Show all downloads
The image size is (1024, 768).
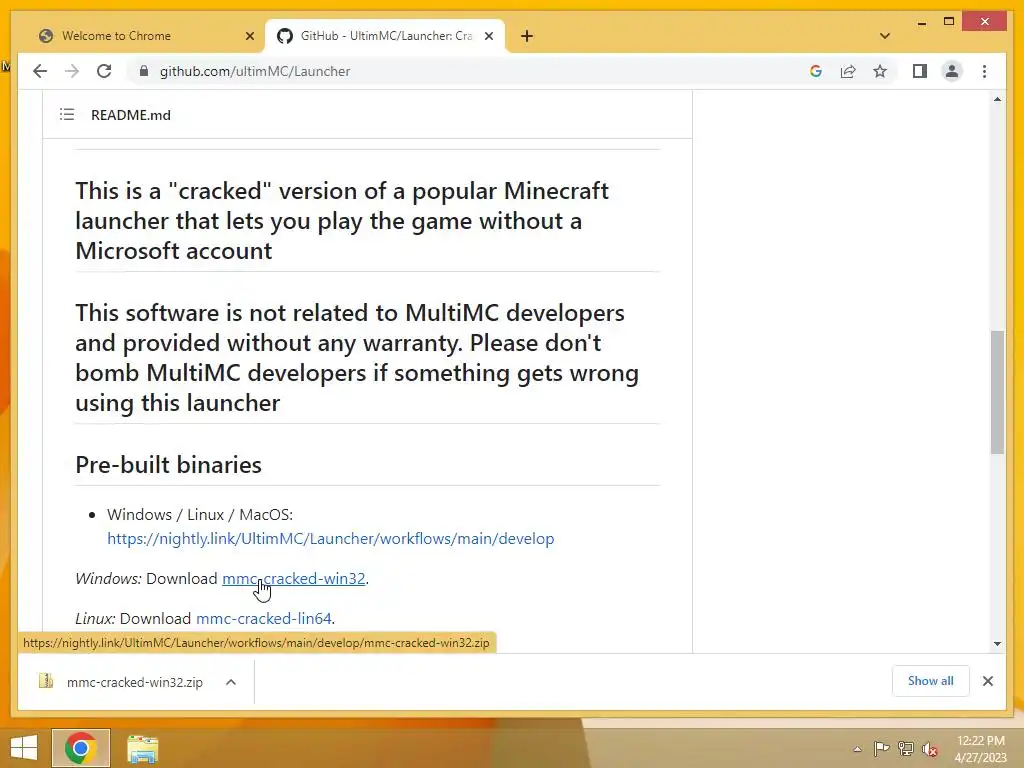[931, 681]
